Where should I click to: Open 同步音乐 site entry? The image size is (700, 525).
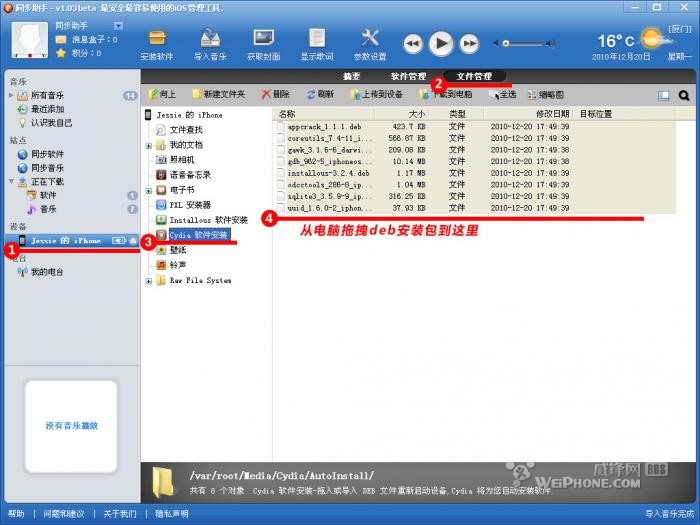(47, 168)
